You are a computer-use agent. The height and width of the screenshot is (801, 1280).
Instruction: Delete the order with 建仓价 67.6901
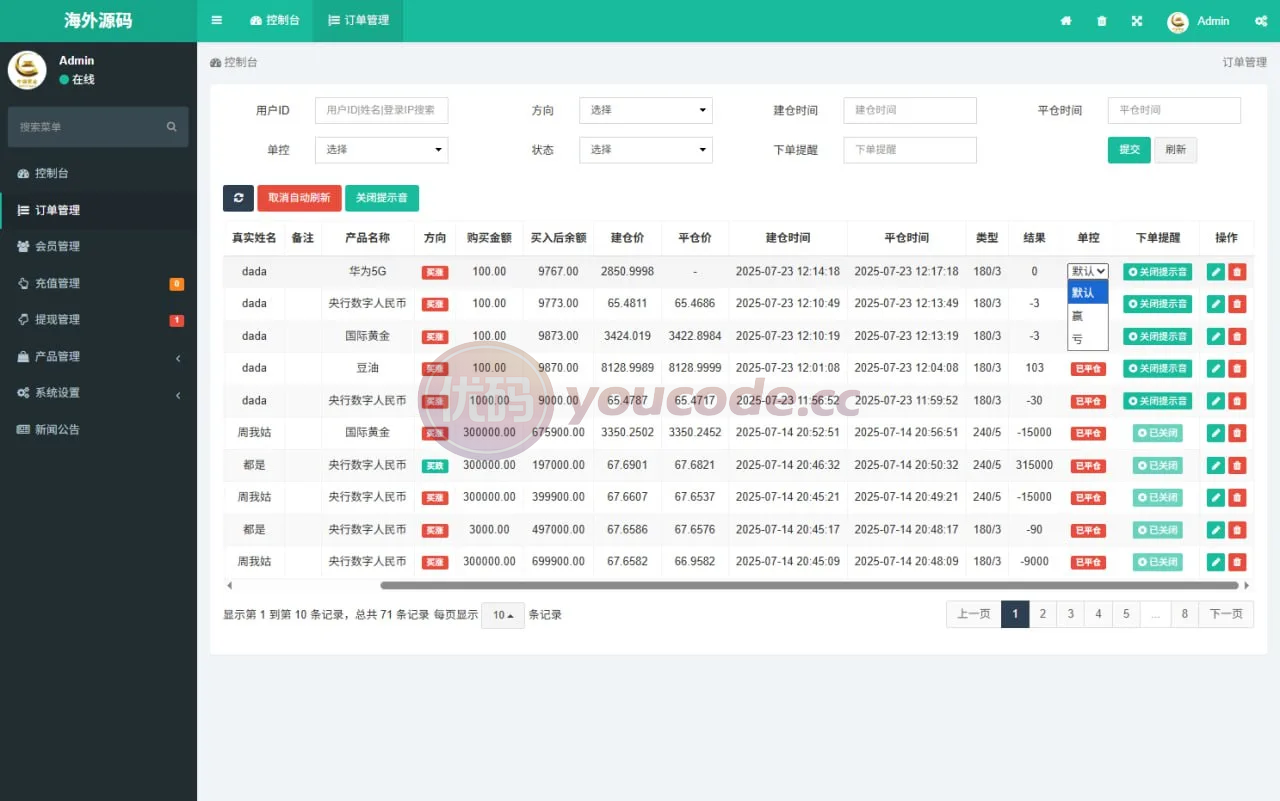[1237, 465]
